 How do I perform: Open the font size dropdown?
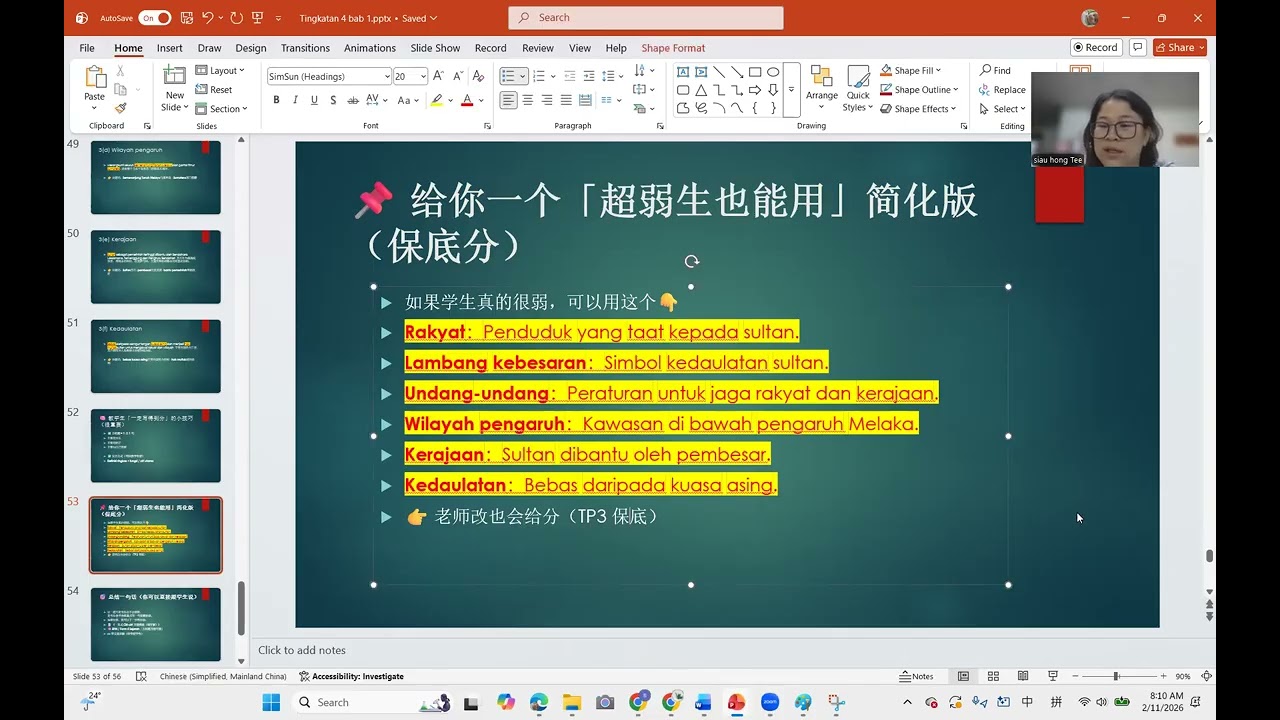424,77
